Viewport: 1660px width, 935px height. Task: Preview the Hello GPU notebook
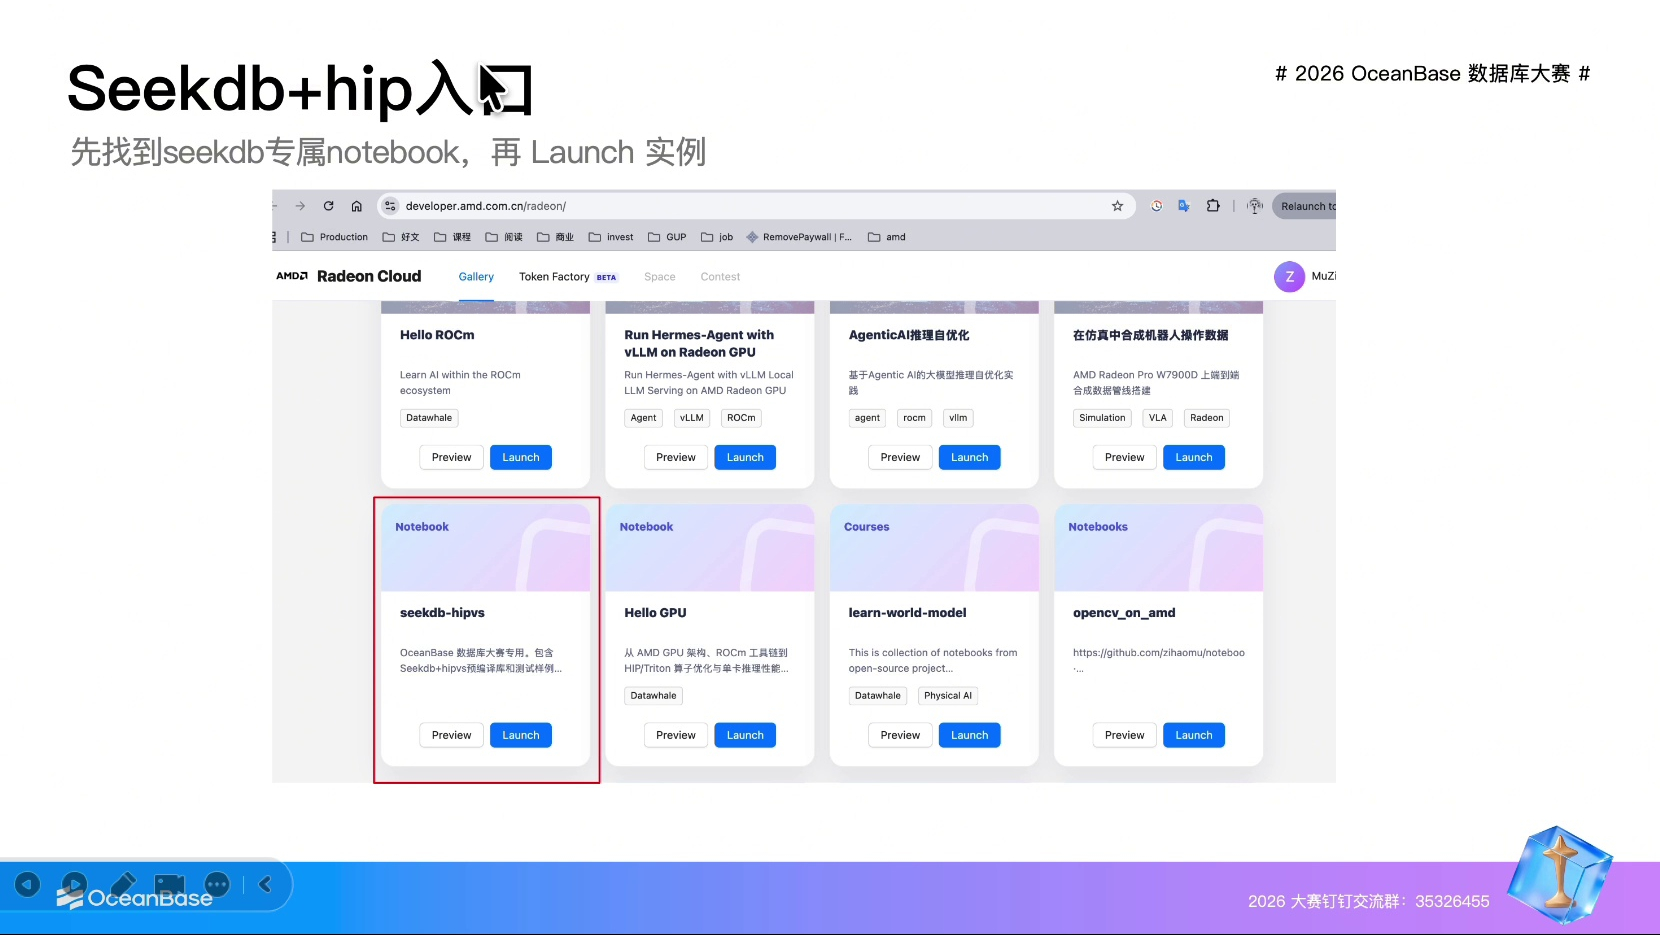point(676,735)
